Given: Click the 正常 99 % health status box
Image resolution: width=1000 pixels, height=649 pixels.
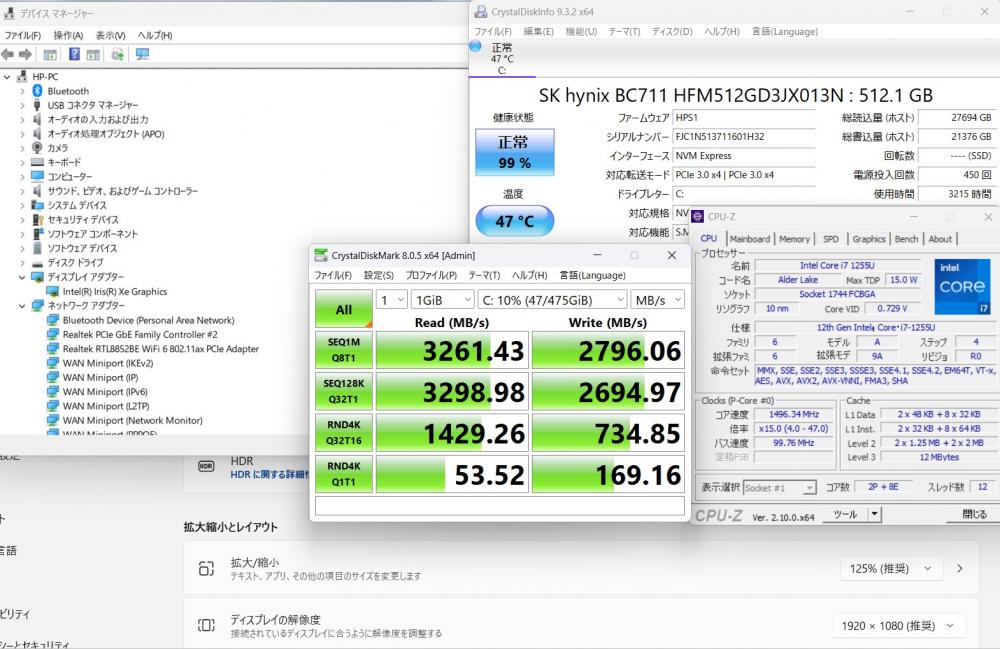Looking at the screenshot, I should (x=515, y=152).
